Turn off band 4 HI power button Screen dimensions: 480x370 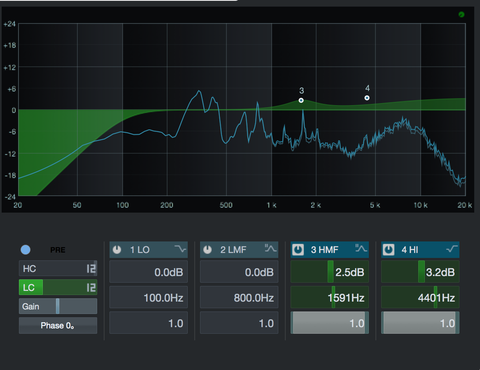point(389,250)
